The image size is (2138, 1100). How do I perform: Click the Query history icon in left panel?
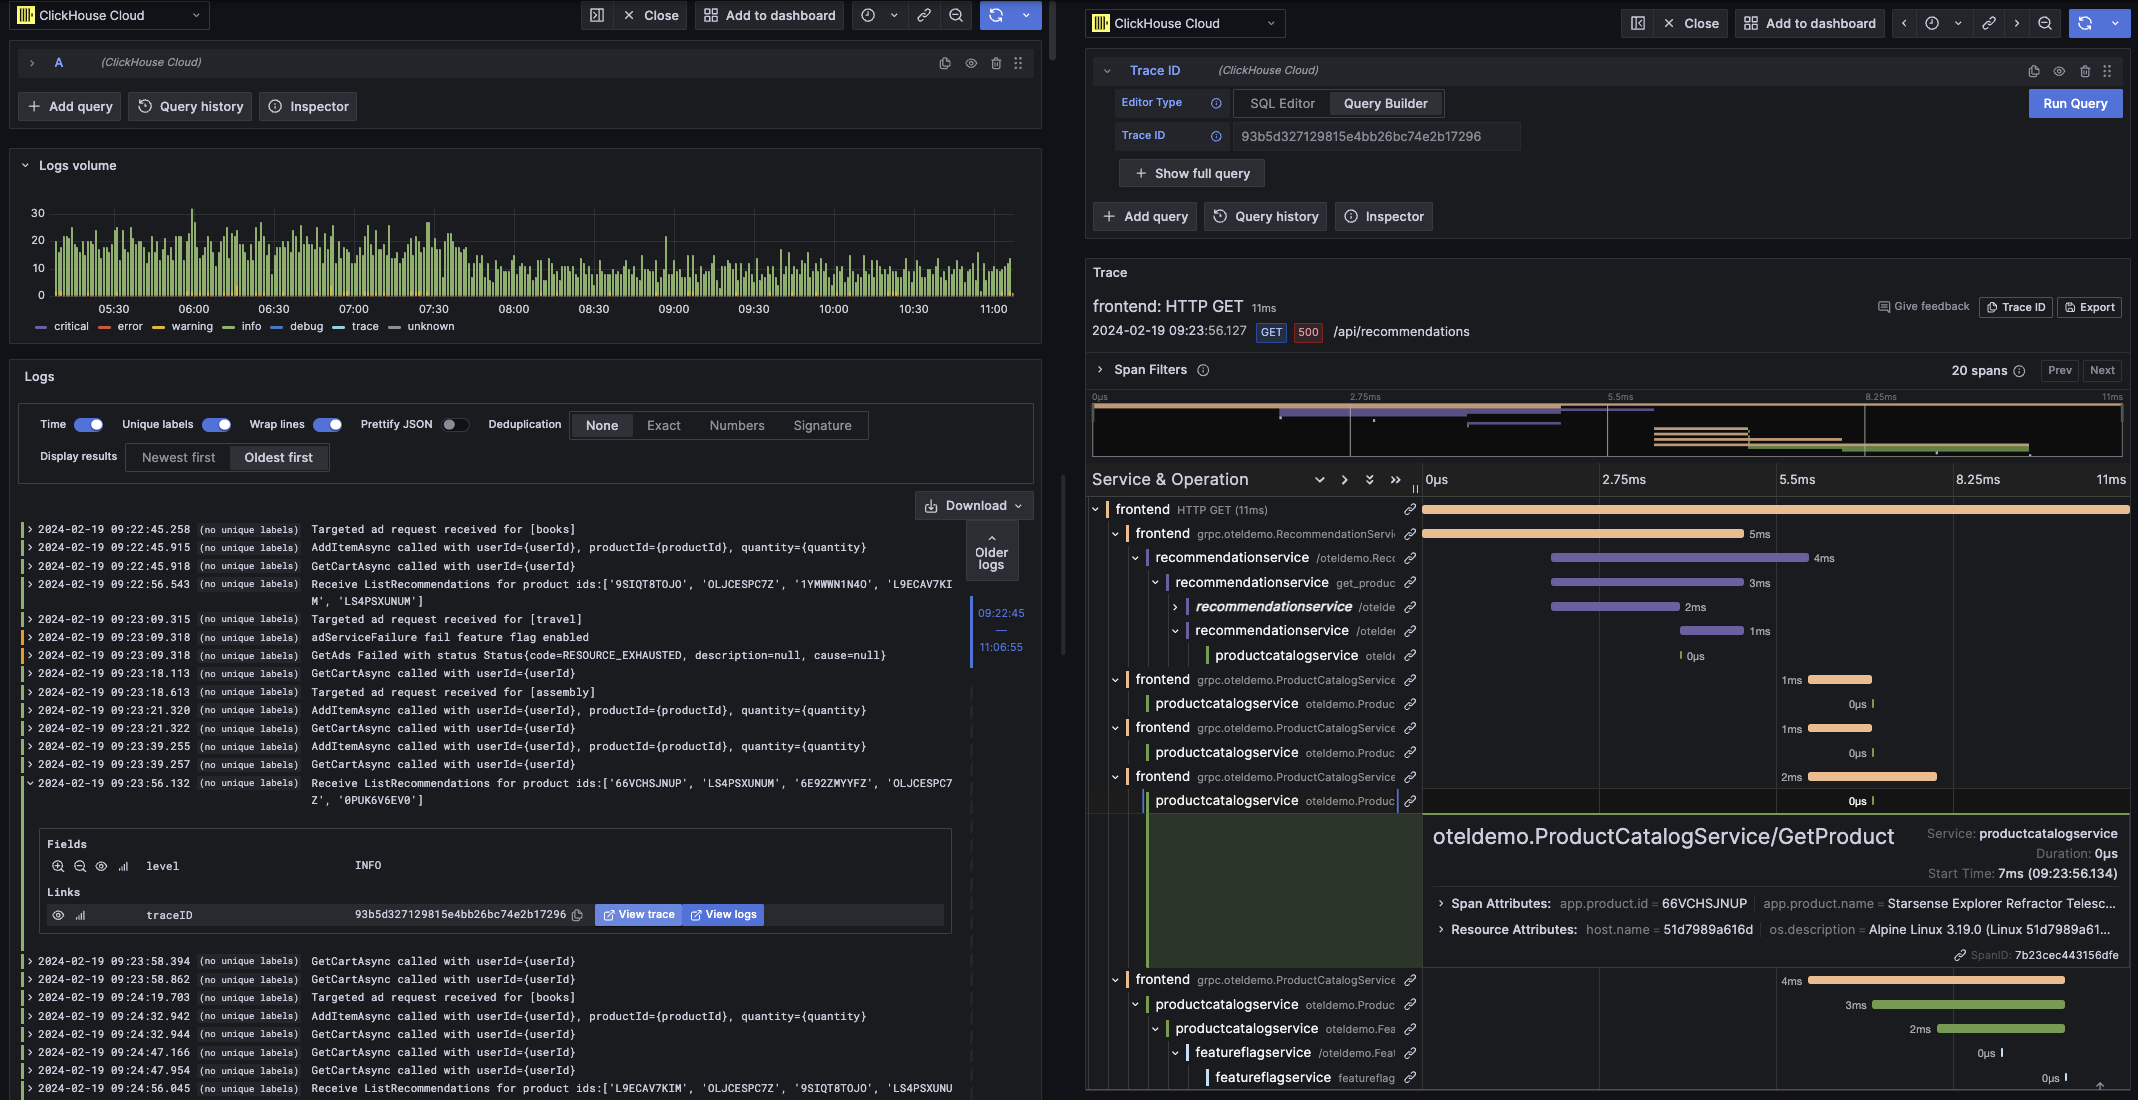pos(142,105)
